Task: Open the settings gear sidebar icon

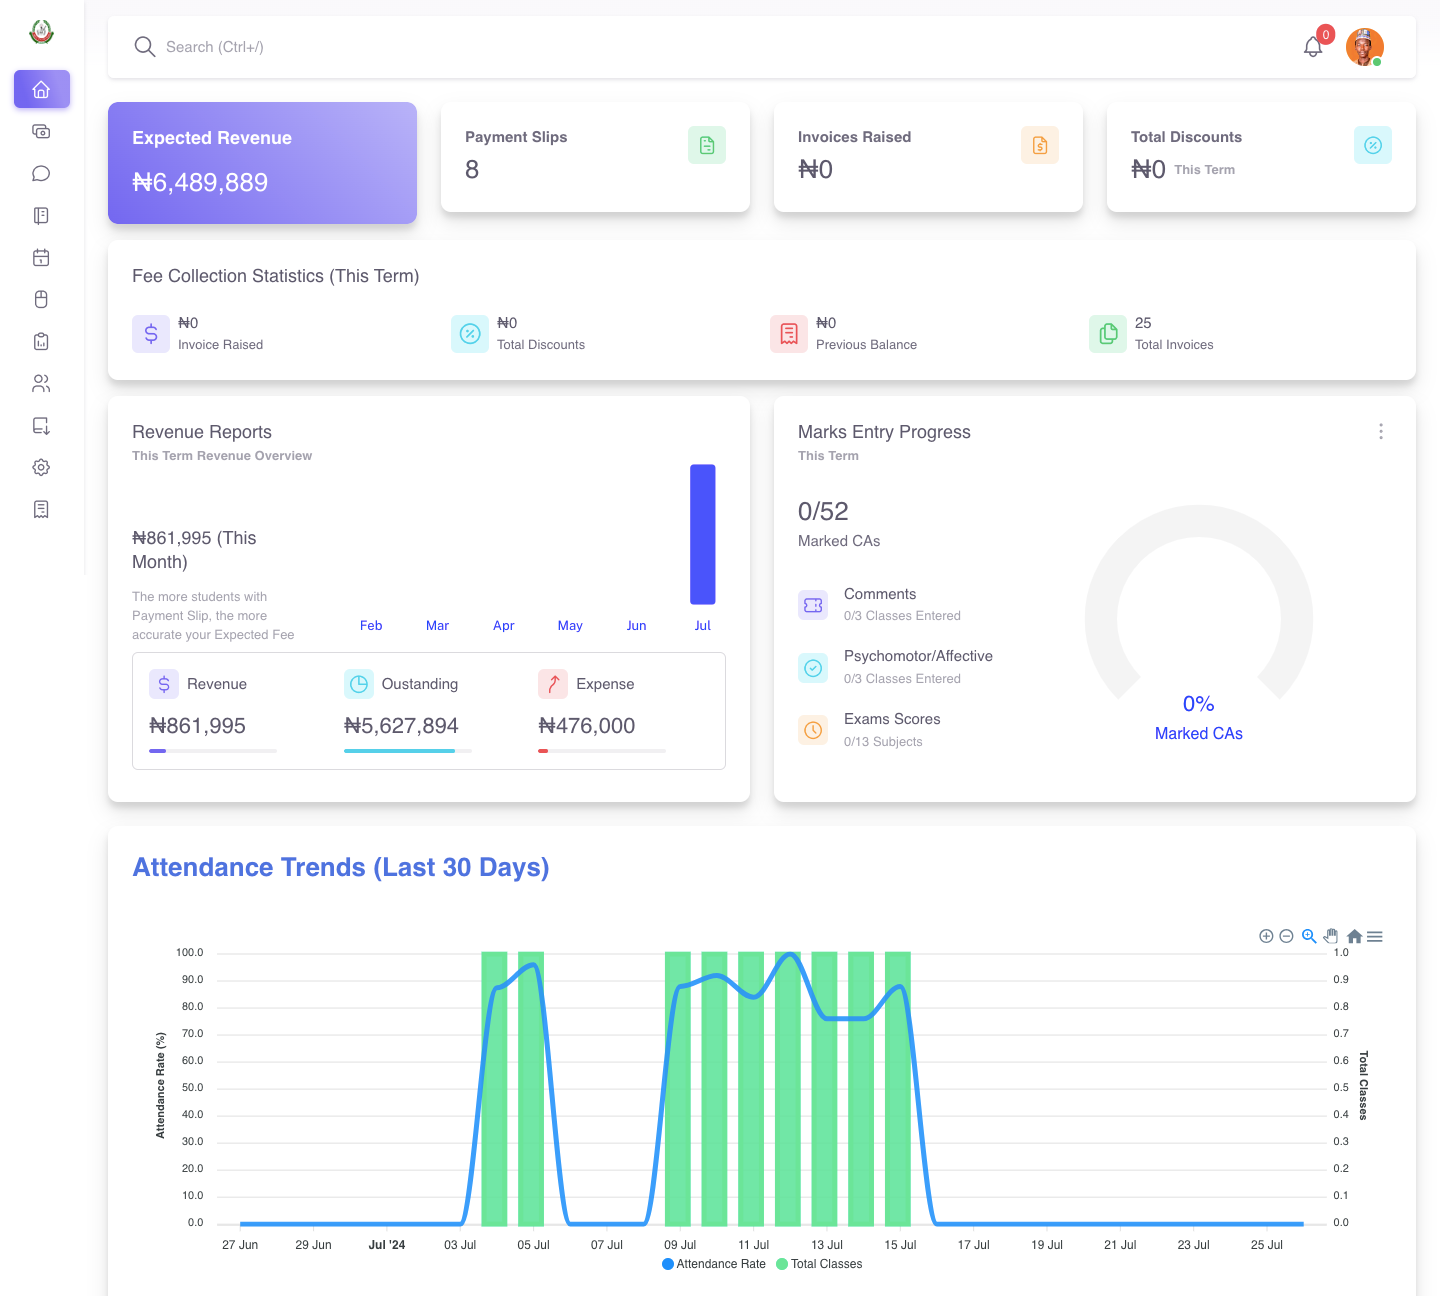Action: (x=41, y=467)
